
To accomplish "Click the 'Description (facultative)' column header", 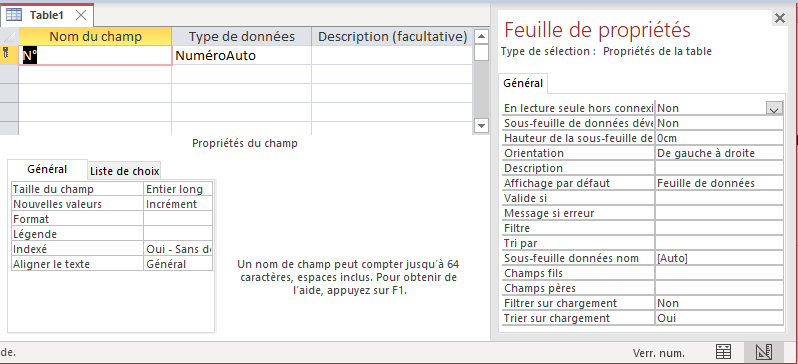I will 391,37.
